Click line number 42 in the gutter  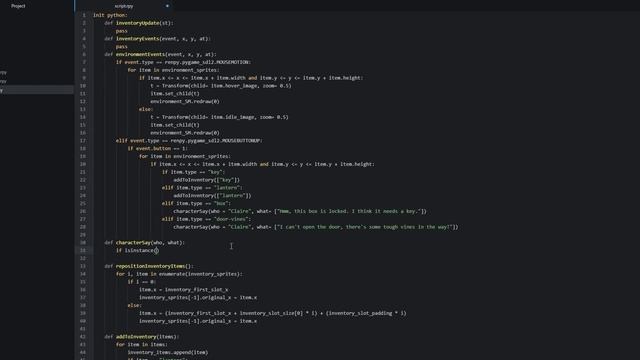(x=83, y=337)
